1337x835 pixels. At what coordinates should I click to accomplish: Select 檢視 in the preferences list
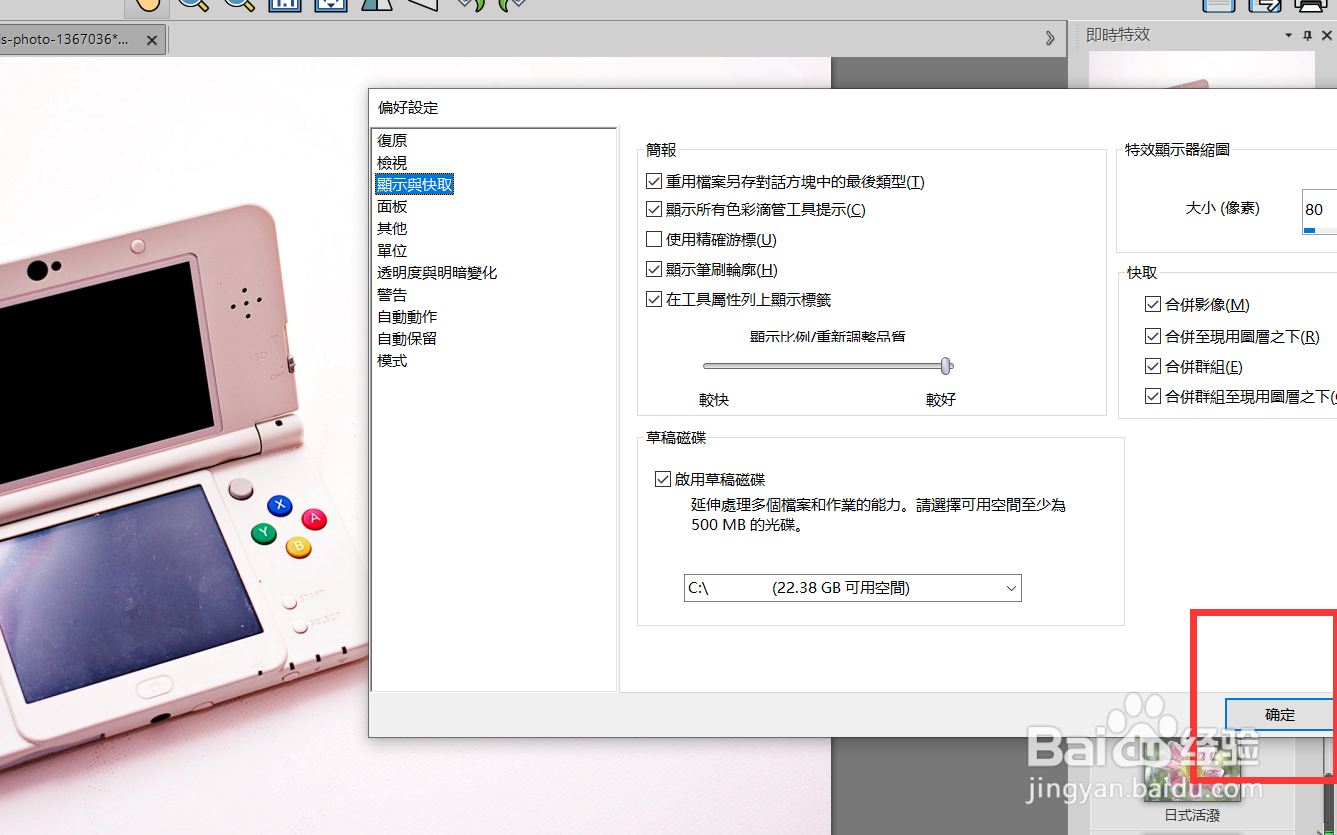(x=392, y=163)
